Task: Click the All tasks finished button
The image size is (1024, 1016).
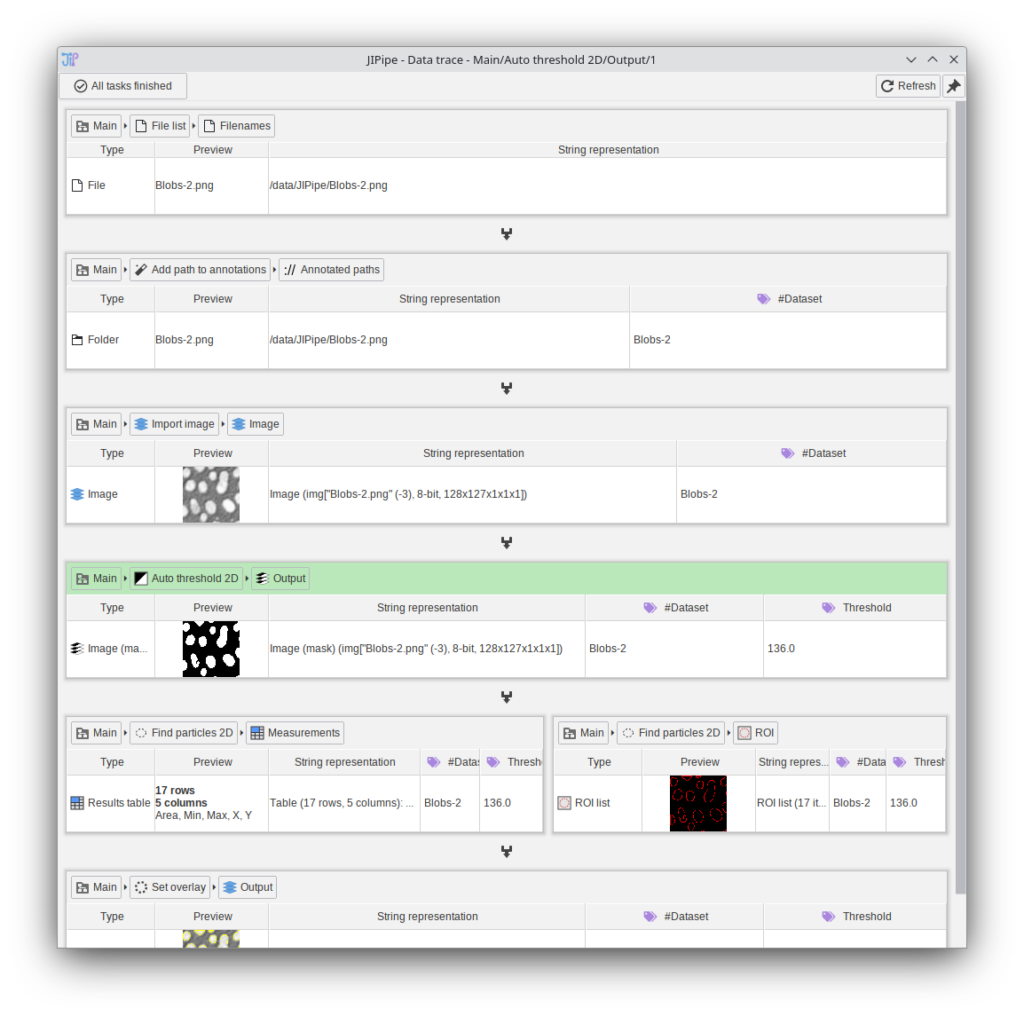Action: 123,86
